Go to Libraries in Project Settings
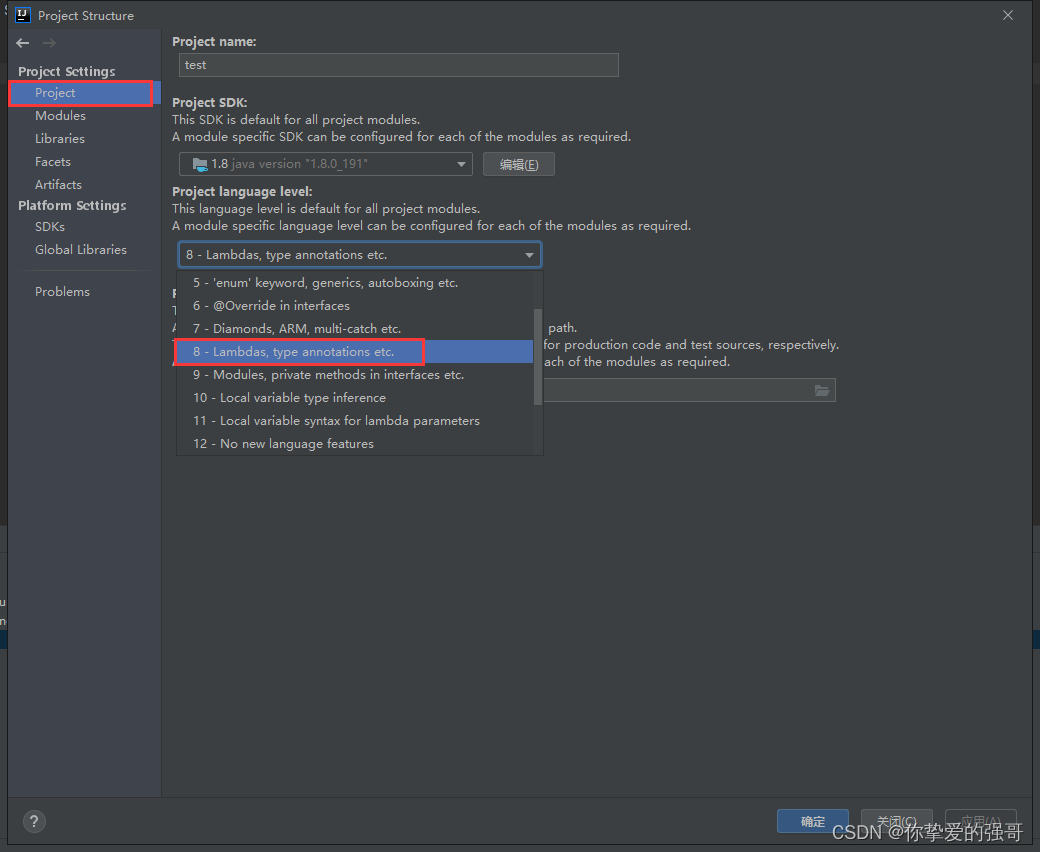Screen dimensions: 1040x852 point(60,139)
